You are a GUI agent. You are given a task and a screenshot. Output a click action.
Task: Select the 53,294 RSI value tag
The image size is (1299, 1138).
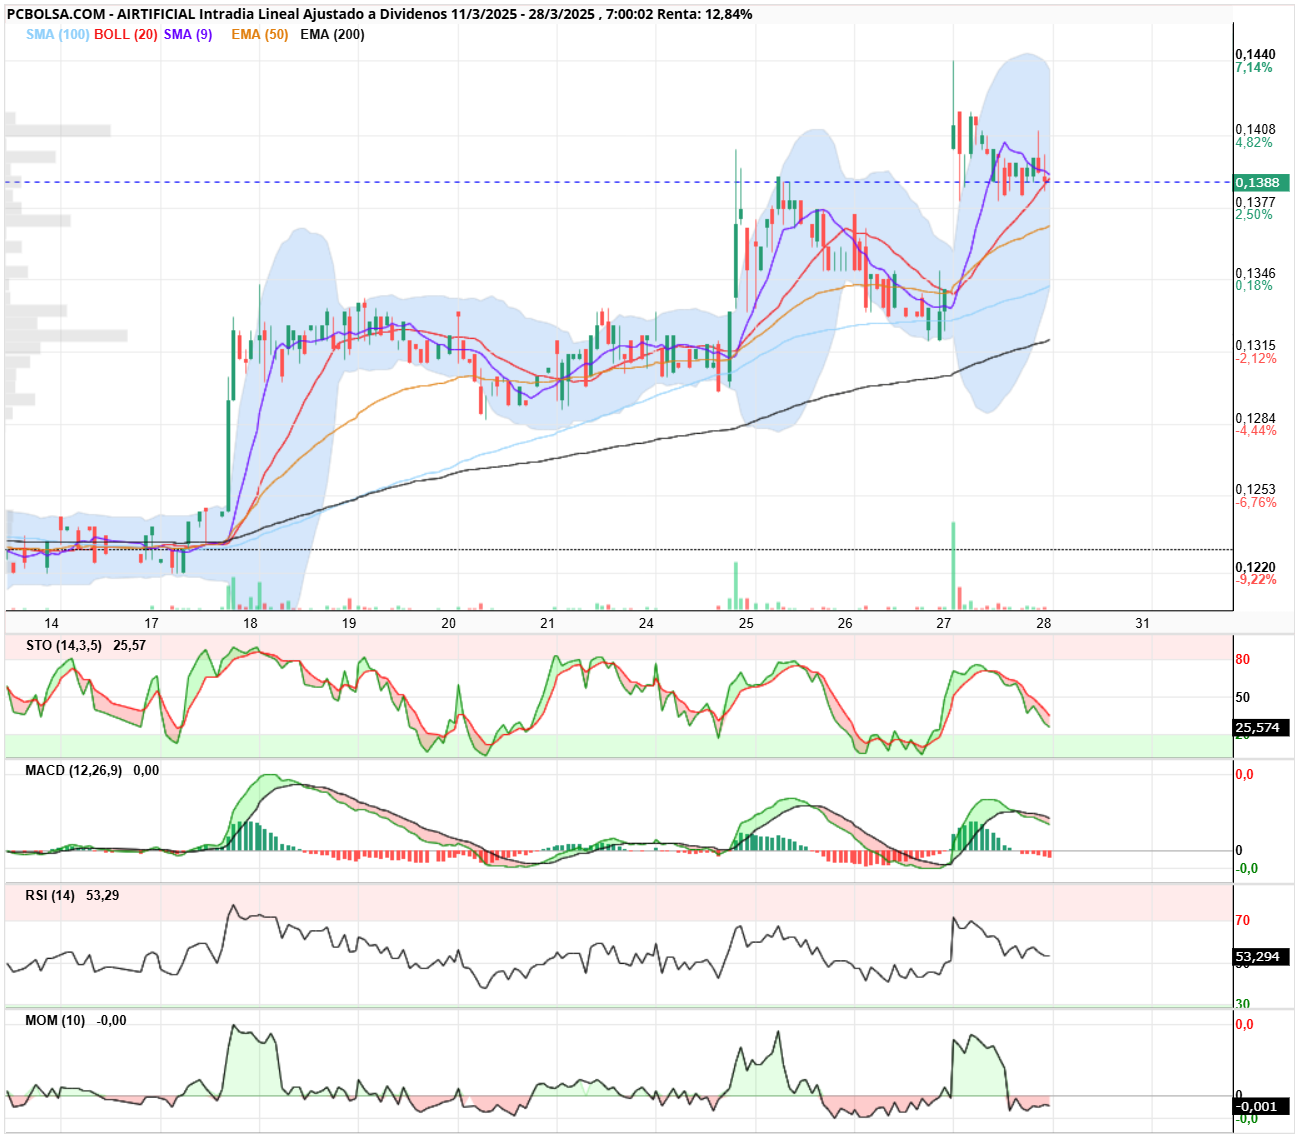[1260, 957]
